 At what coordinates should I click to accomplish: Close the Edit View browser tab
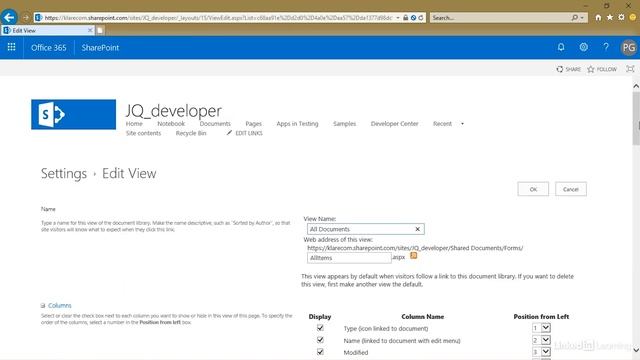tap(90, 30)
